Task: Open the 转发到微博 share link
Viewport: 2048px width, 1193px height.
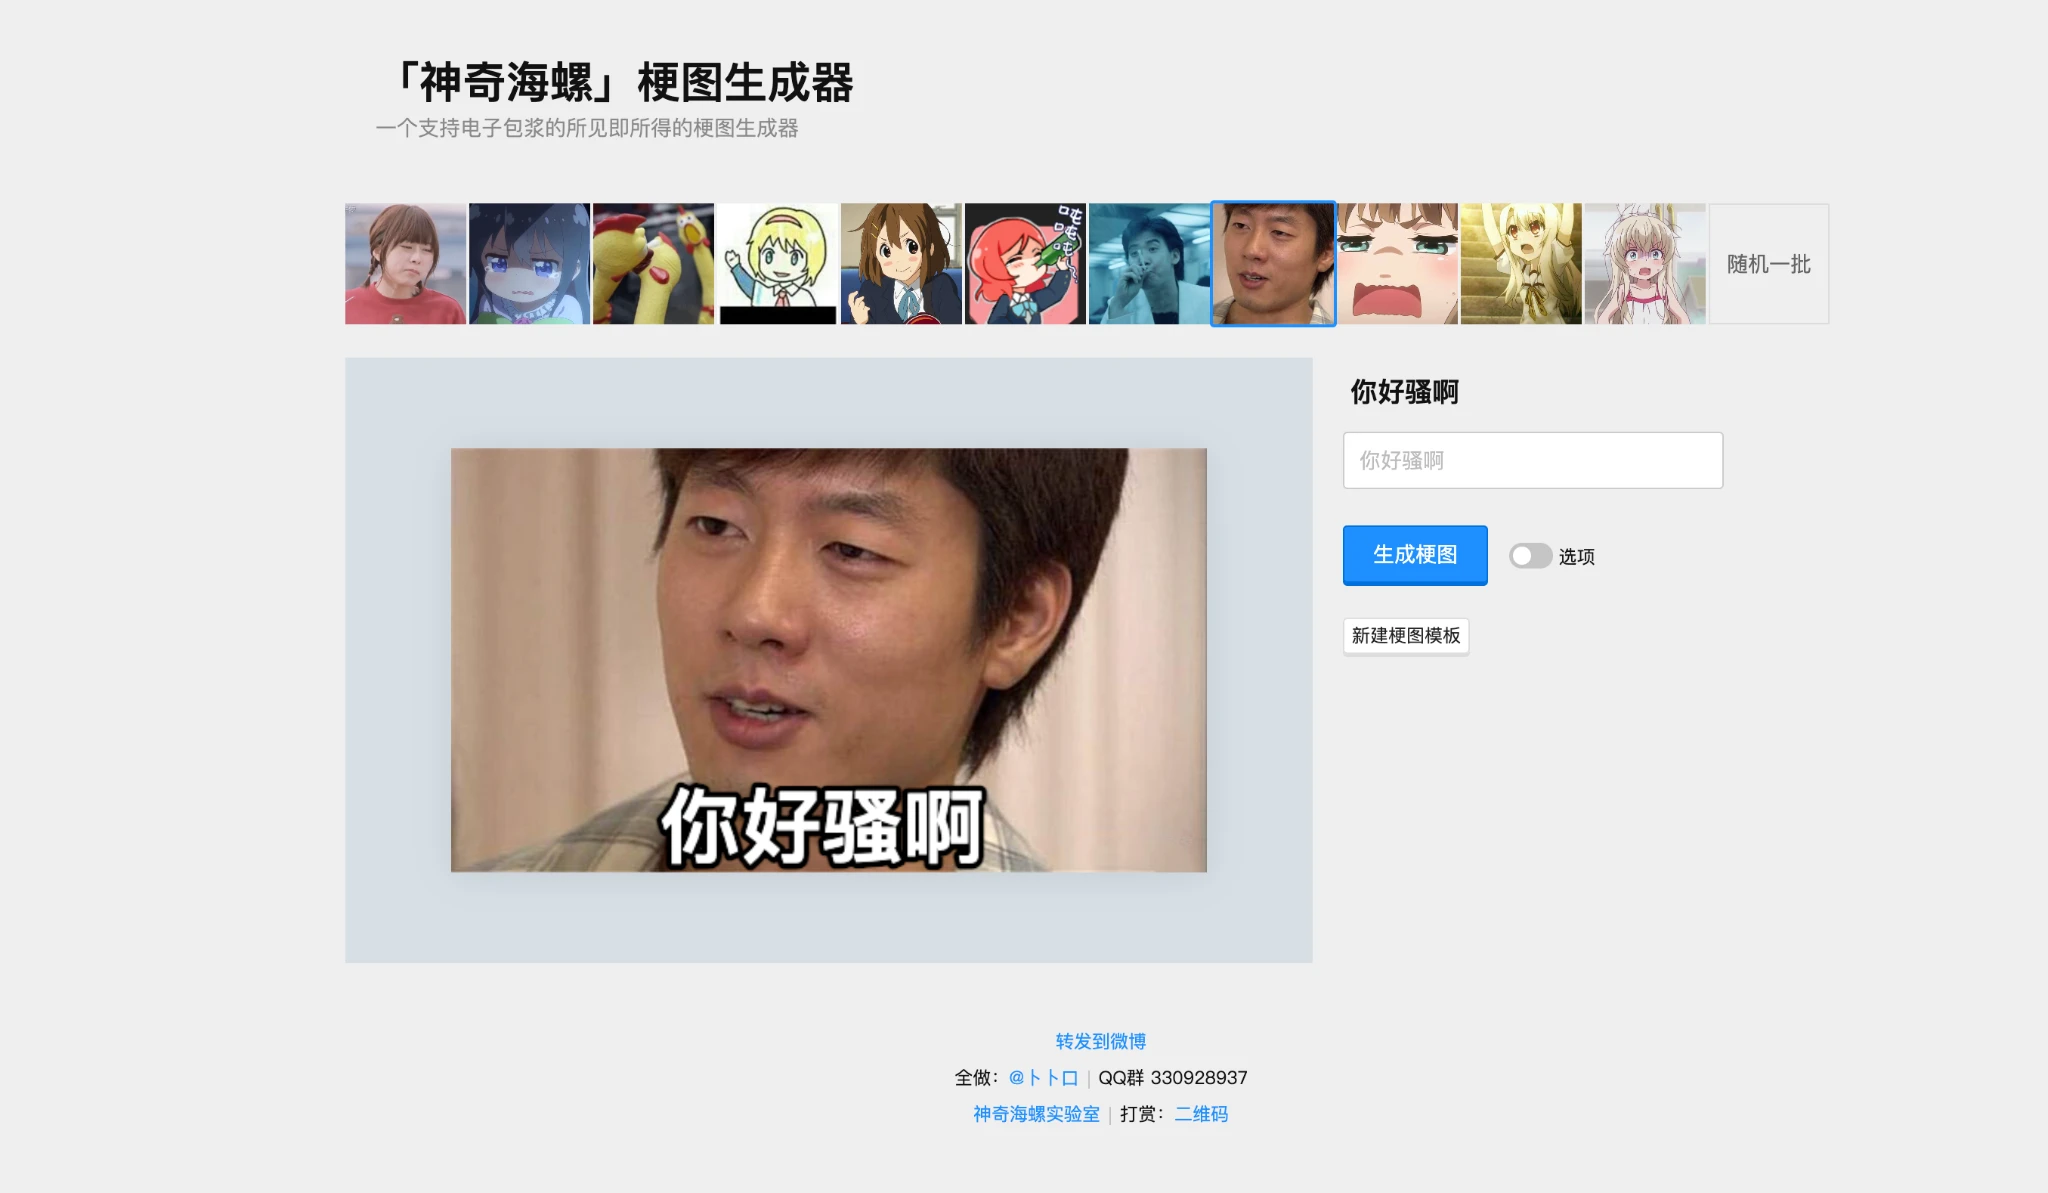Action: [1100, 1041]
